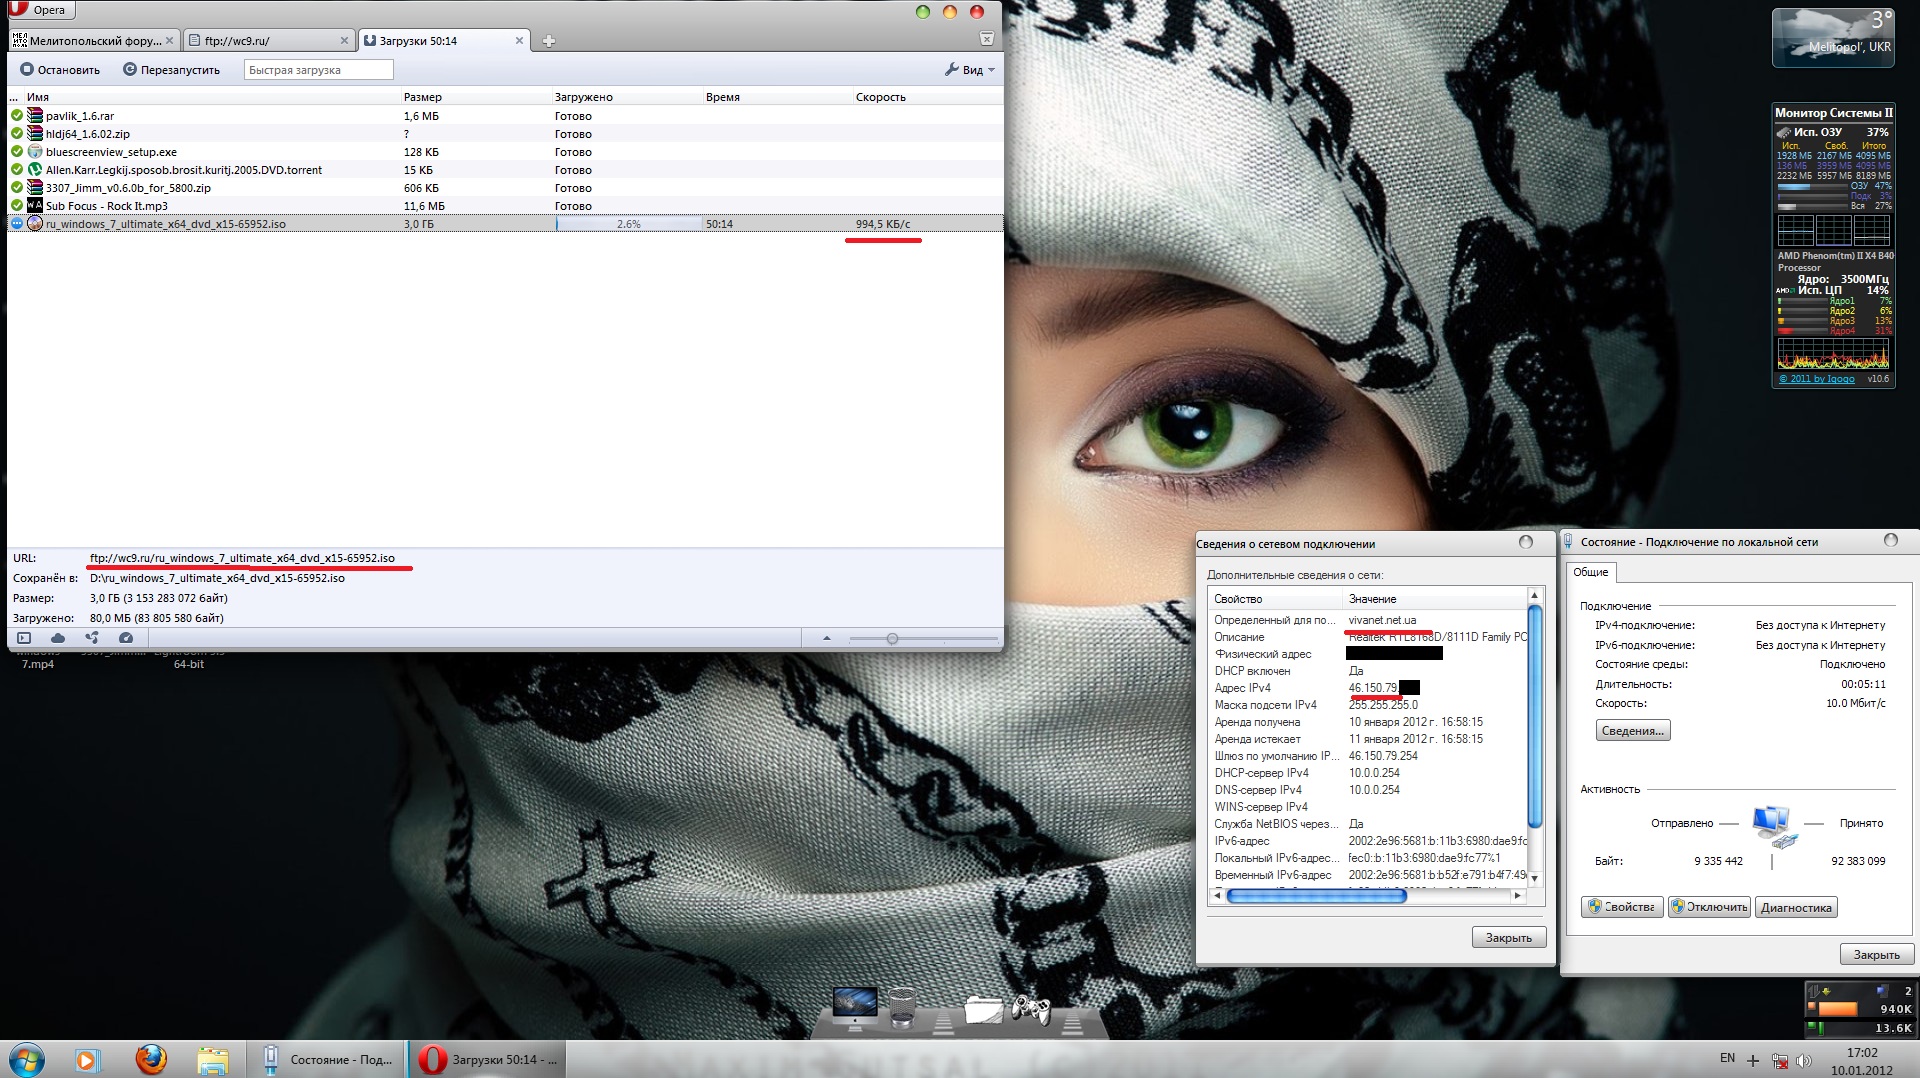Toggle the panels icon in Opera's status bar
The height and width of the screenshot is (1078, 1920).
click(24, 638)
